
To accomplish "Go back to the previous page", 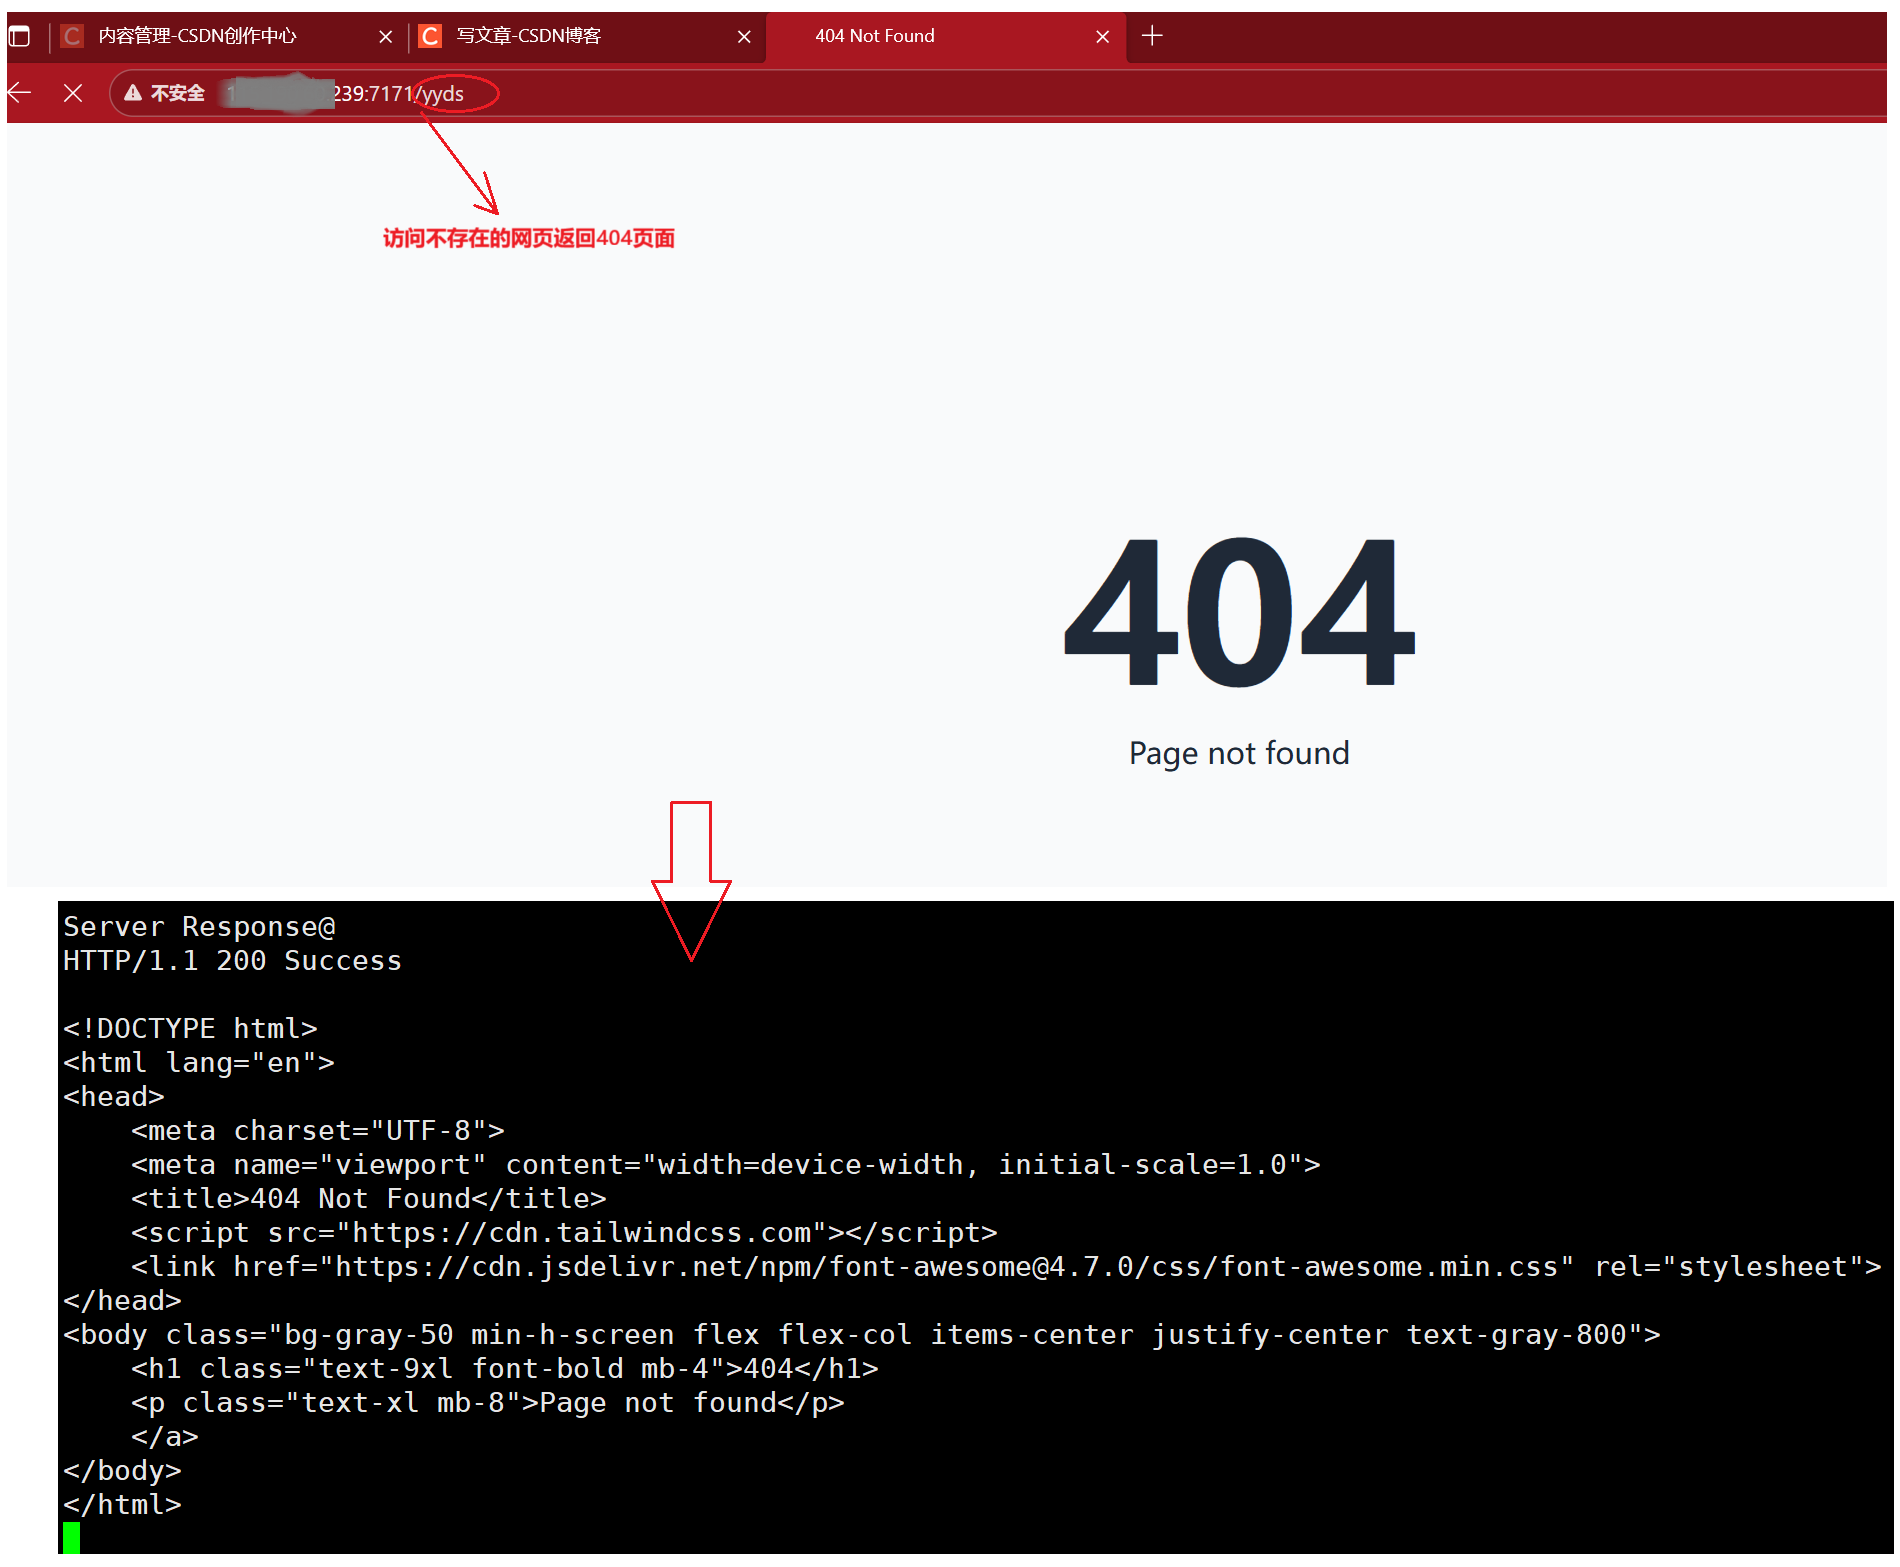I will coord(20,93).
